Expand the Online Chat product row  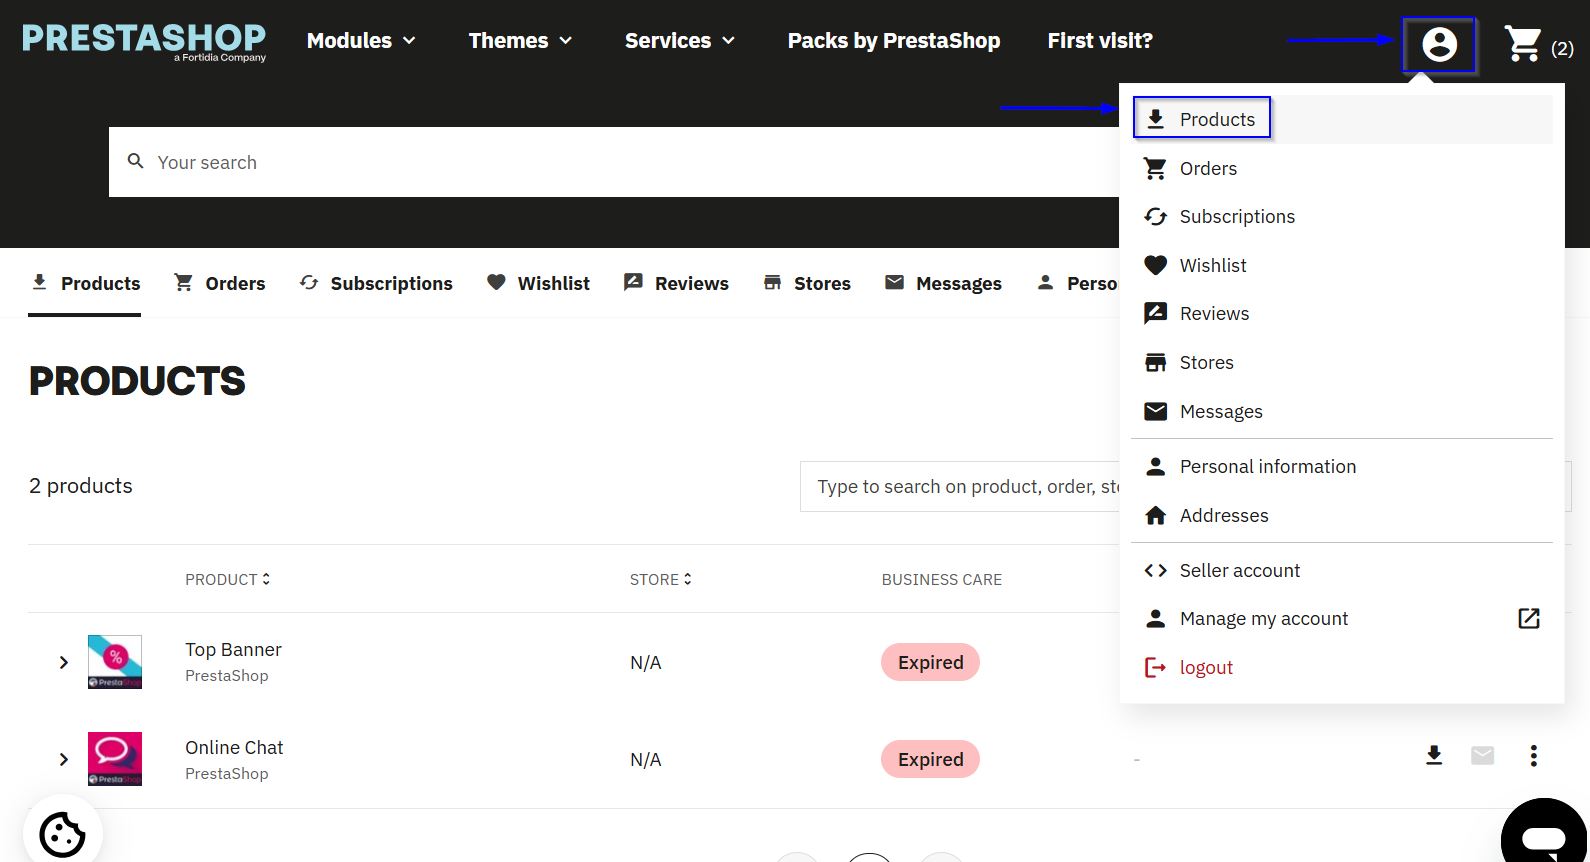click(x=64, y=759)
